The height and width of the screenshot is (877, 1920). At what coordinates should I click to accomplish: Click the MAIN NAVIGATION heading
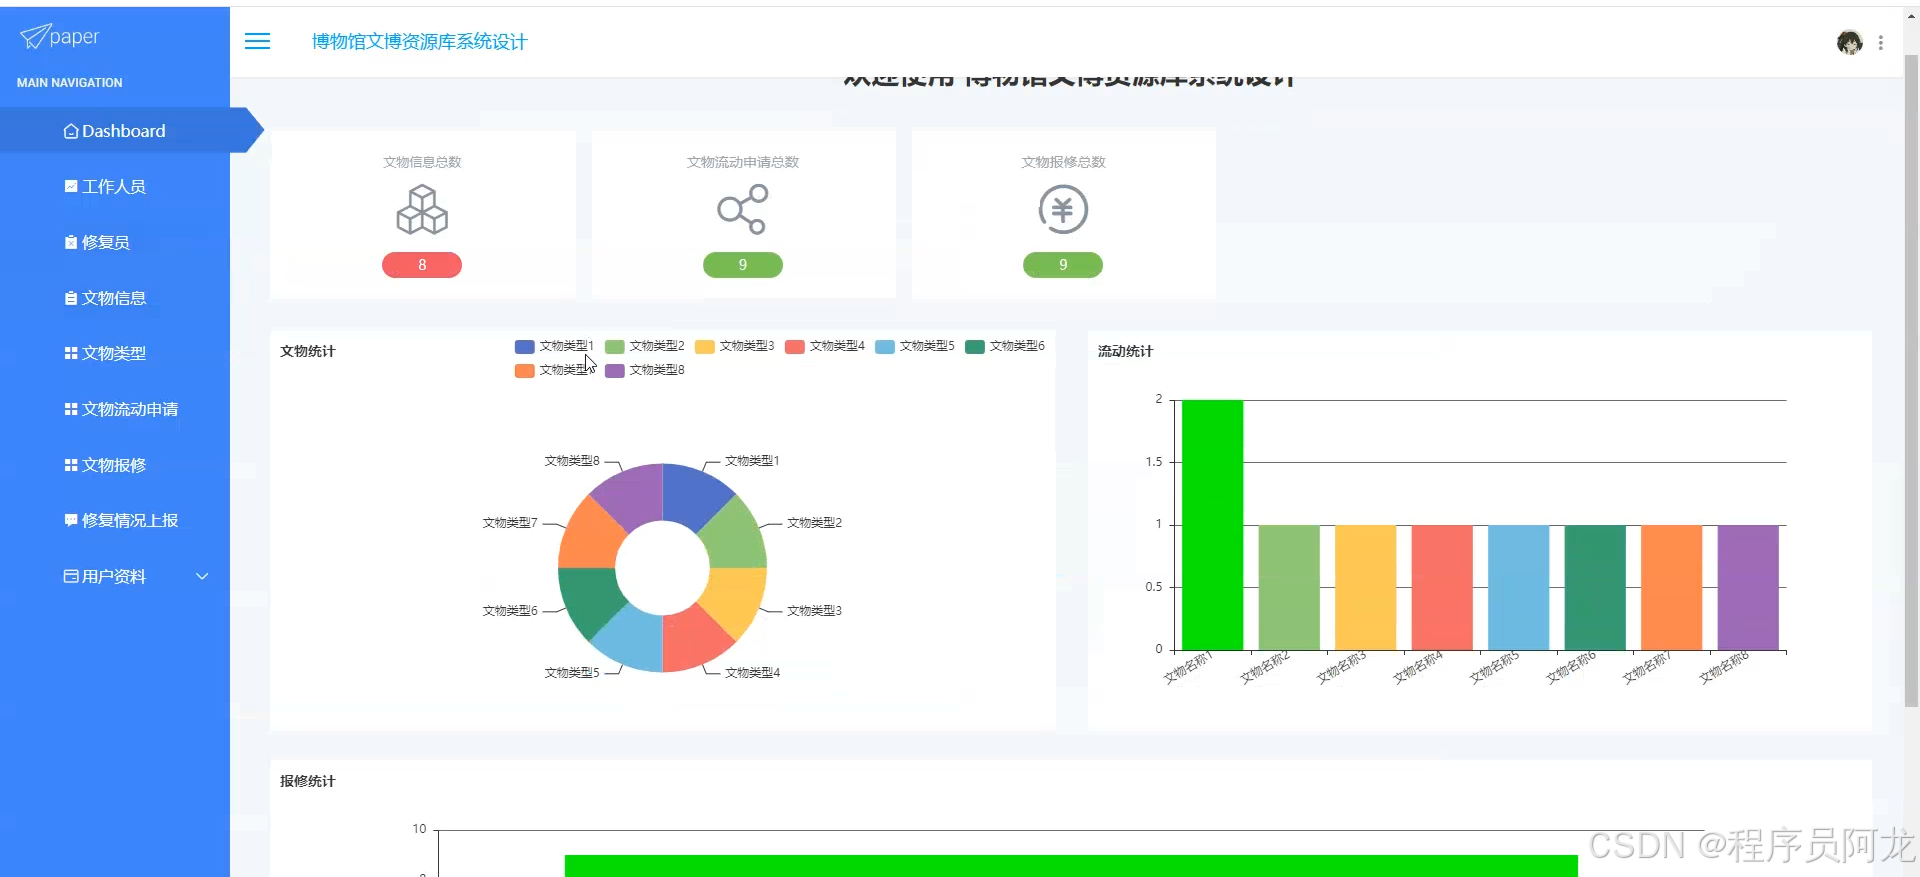click(x=70, y=83)
